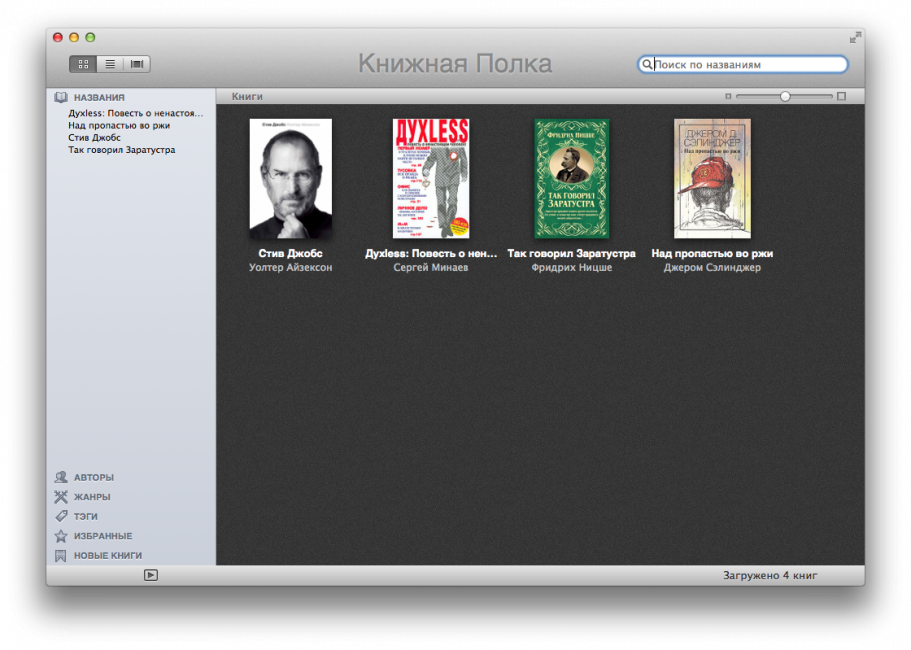Switch to cover flow view mode
Image resolution: width=911 pixels, height=650 pixels.
click(x=137, y=64)
